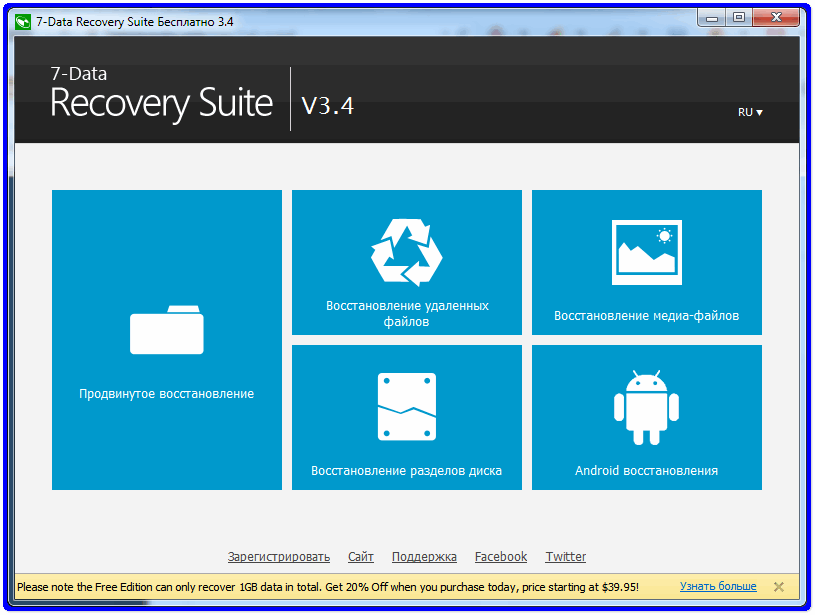Click the Recovery Suite logo text

point(161,102)
